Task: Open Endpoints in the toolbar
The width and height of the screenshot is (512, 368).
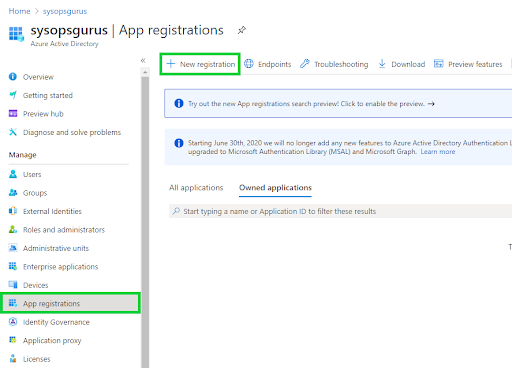Action: 274,64
